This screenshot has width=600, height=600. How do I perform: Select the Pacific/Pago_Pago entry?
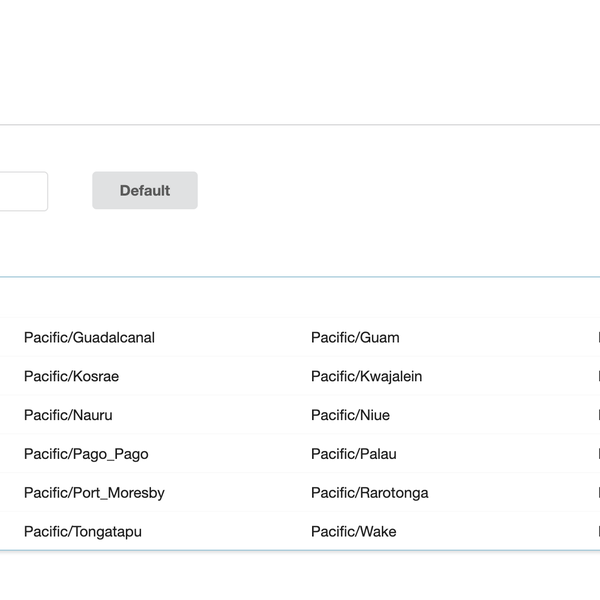pos(86,454)
